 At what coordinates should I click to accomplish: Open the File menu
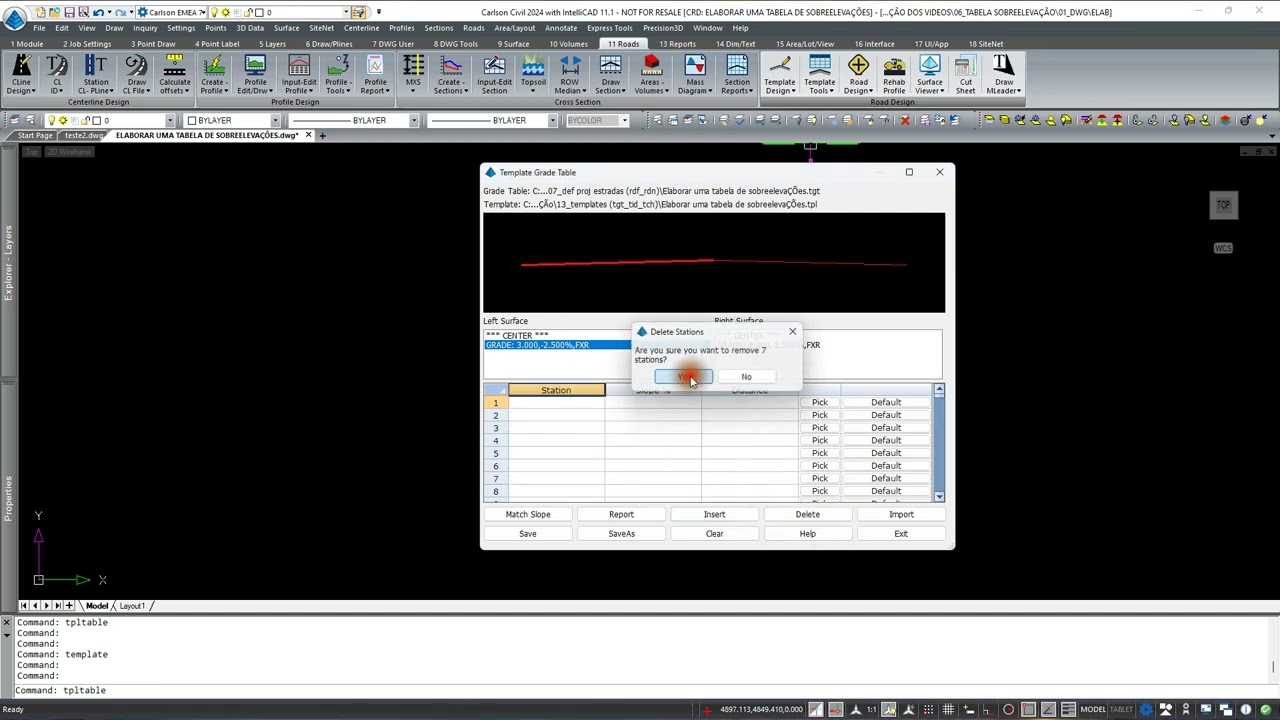click(x=39, y=28)
